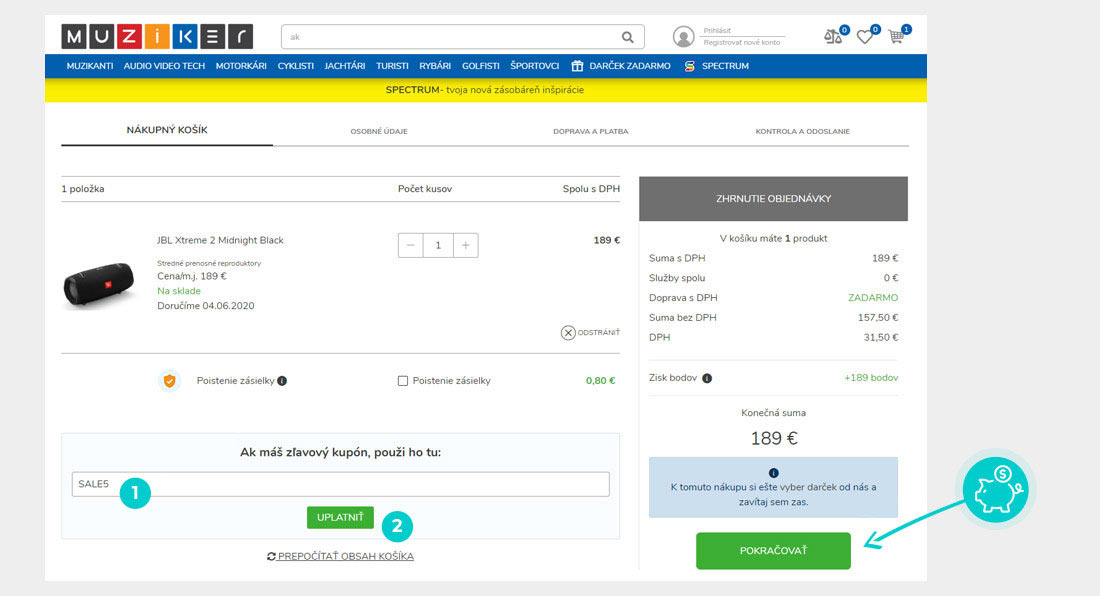Click the Uplatniť coupon button
Image resolution: width=1100 pixels, height=596 pixels.
click(x=340, y=517)
